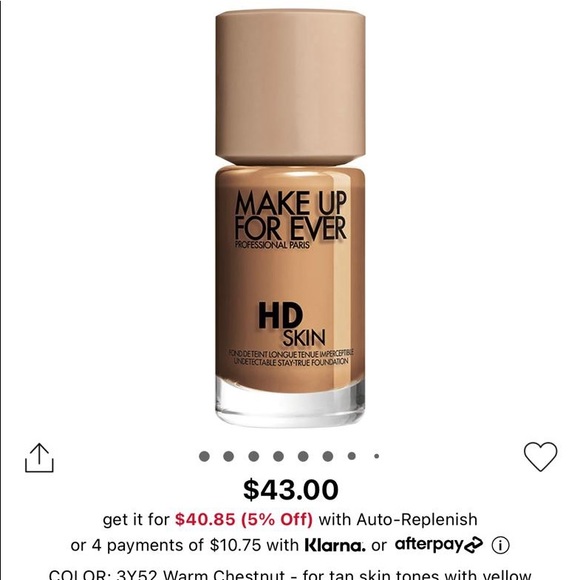Open the HD Skin foundation product image
Viewport: 580px width, 580px height.
[290, 218]
